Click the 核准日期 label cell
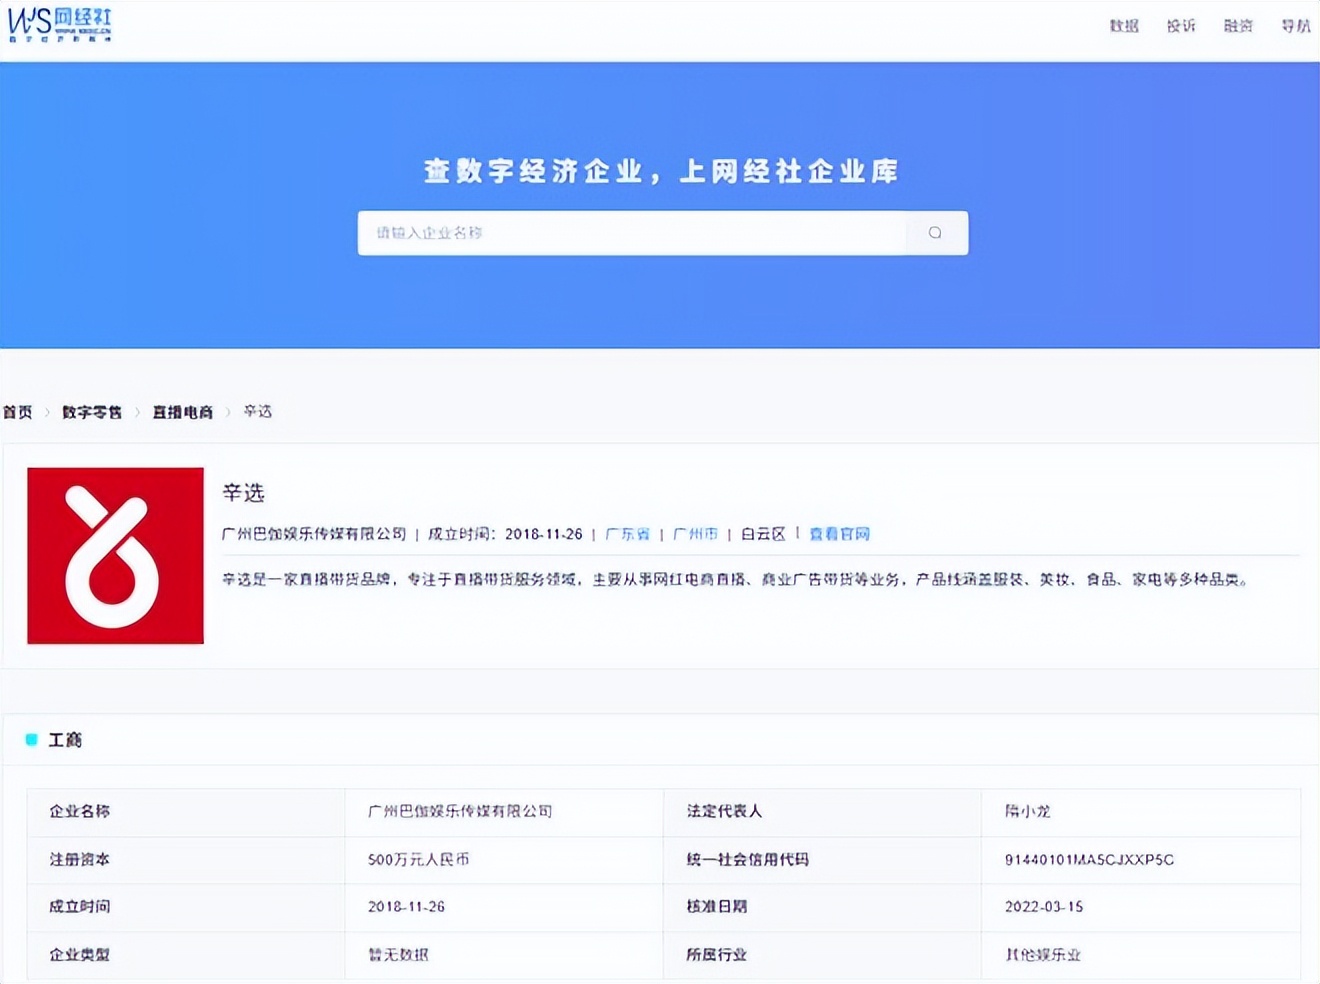The width and height of the screenshot is (1320, 984). pyautogui.click(x=823, y=907)
